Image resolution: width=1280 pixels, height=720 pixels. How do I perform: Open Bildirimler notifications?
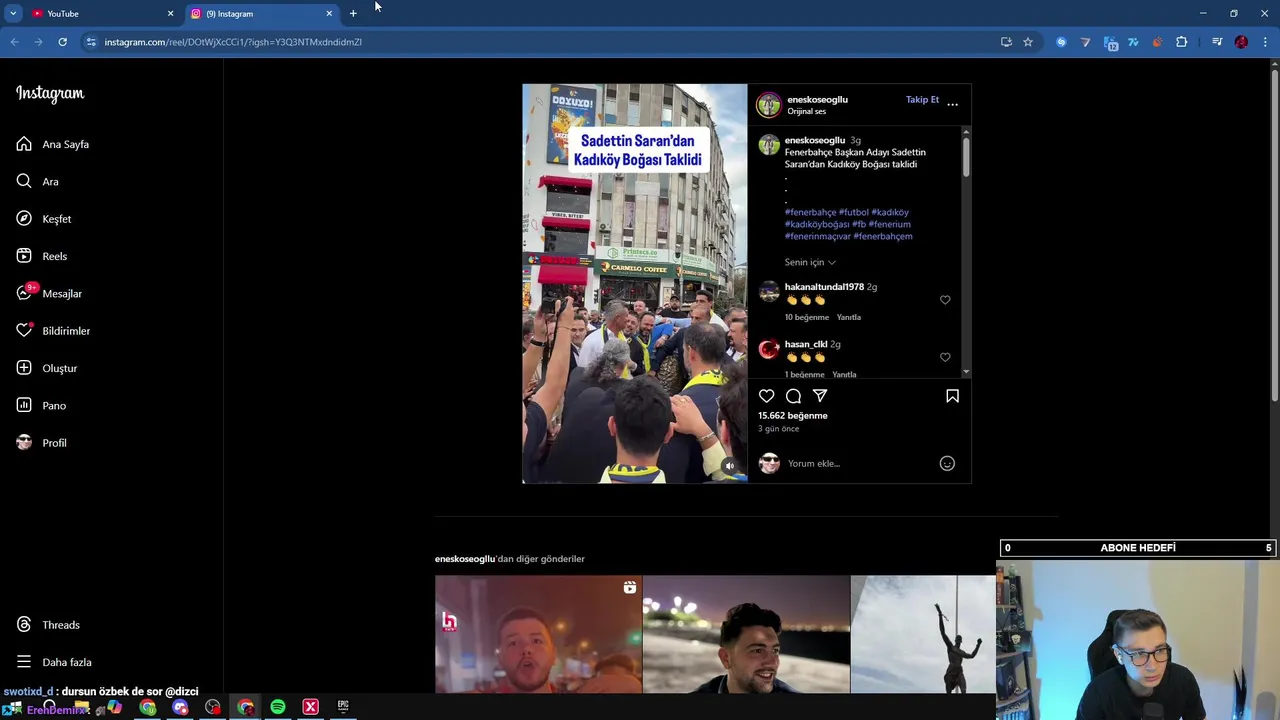53,331
